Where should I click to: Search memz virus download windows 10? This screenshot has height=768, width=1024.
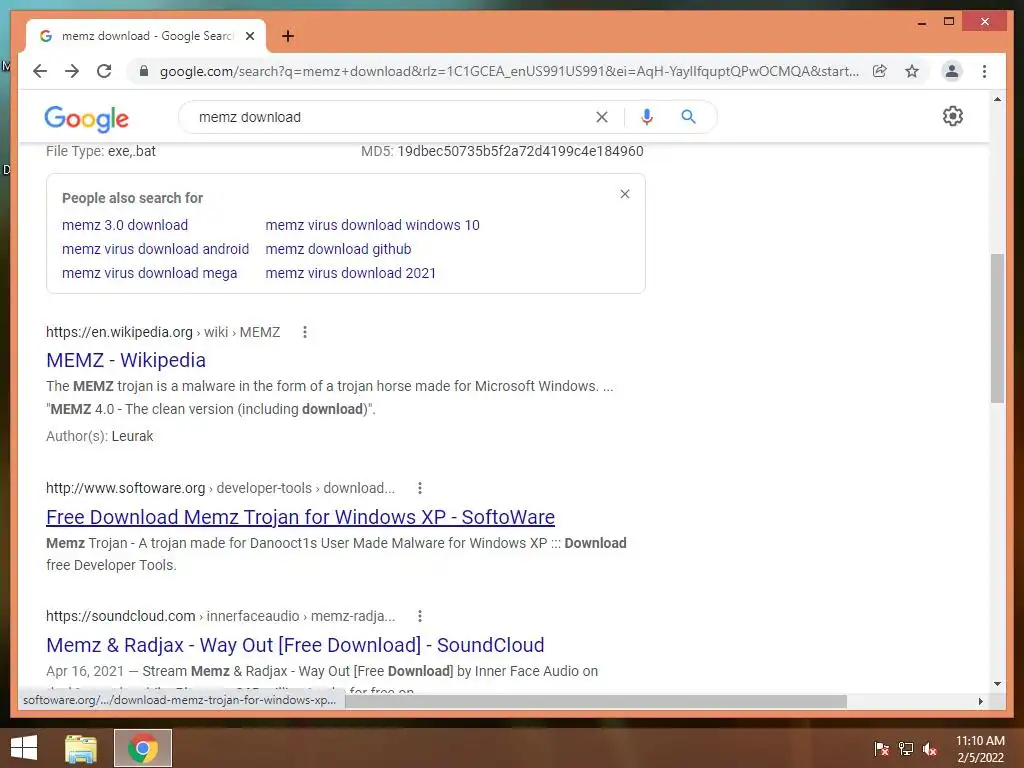(x=372, y=225)
